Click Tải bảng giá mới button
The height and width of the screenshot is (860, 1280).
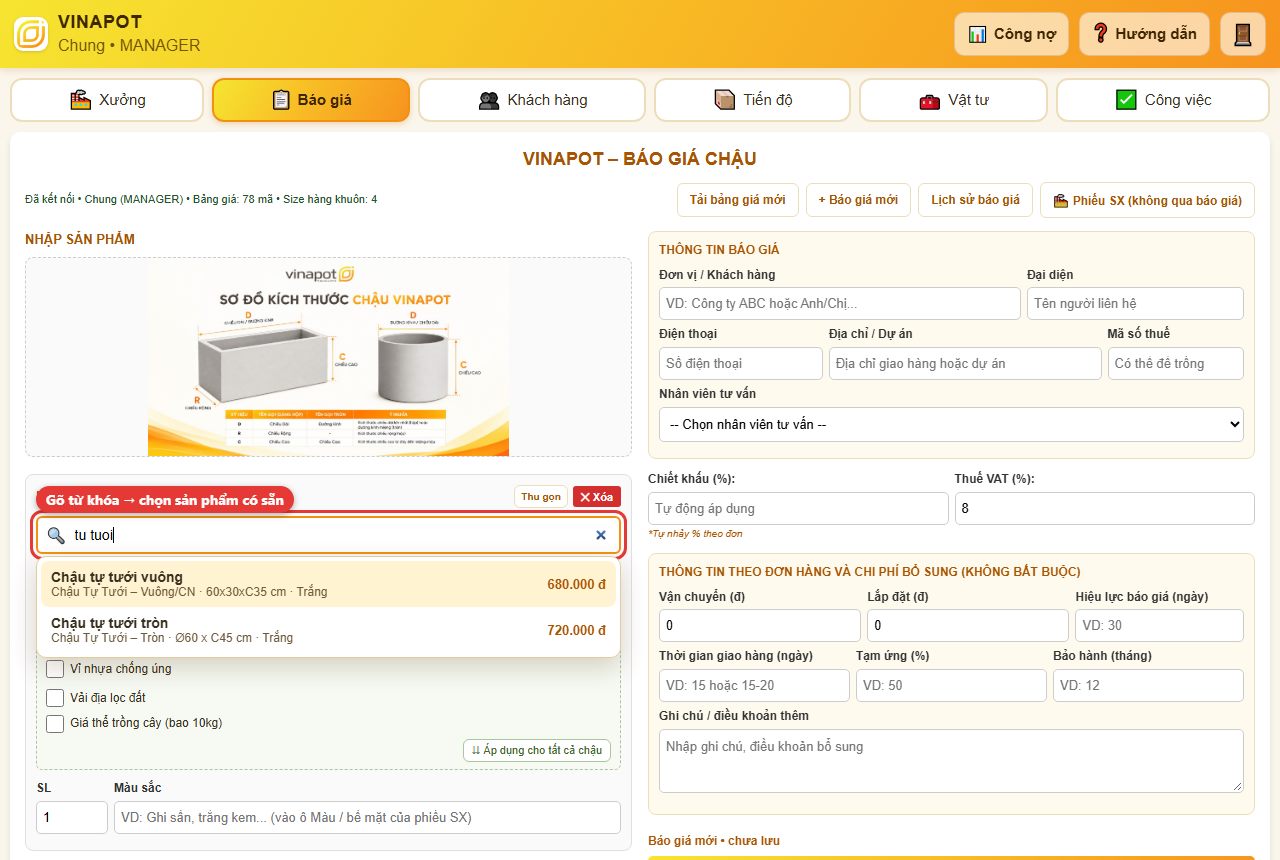pyautogui.click(x=738, y=200)
